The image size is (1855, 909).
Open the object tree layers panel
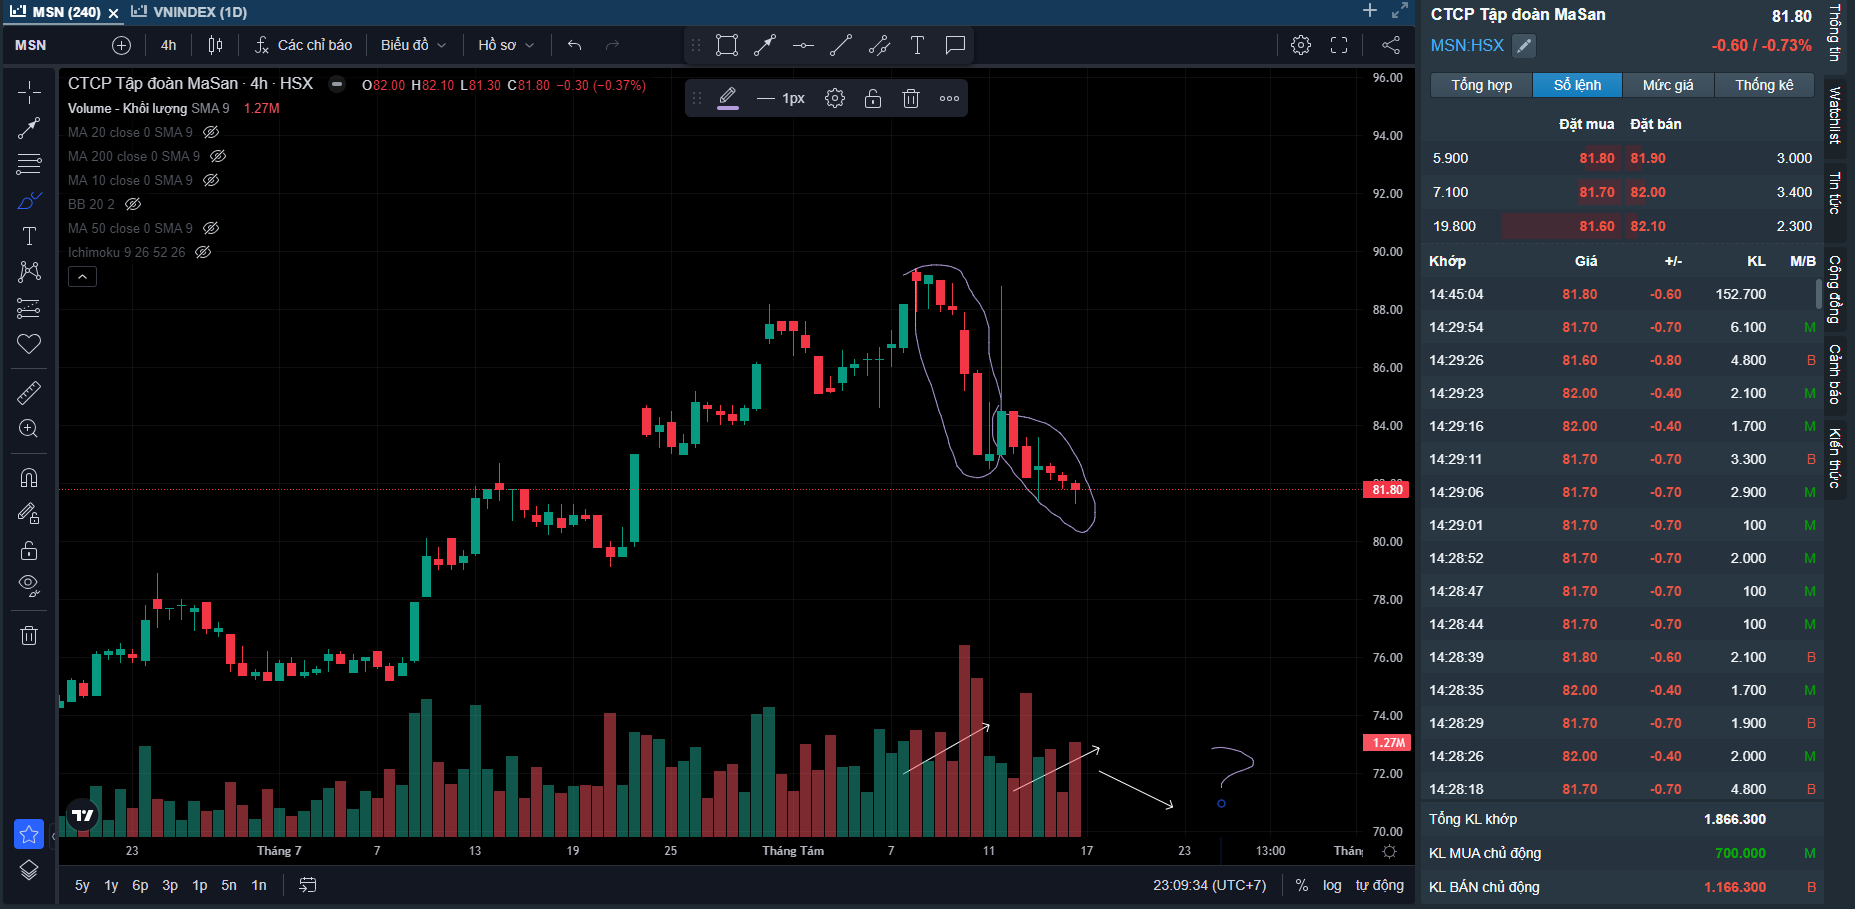29,870
